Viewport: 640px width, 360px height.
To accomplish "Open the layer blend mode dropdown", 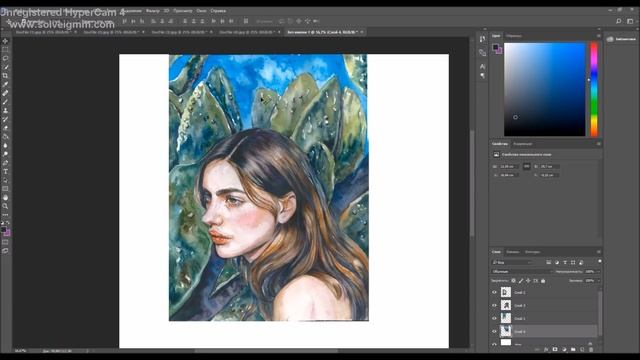I will point(522,271).
